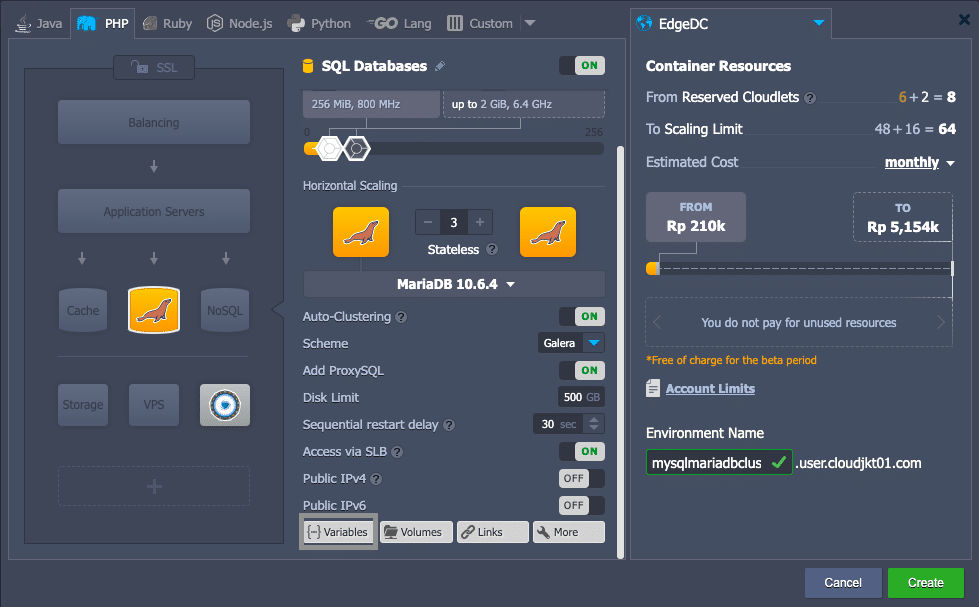Enable Public IPv4 switch
Viewport: 979px width, 607px height.
[x=581, y=478]
